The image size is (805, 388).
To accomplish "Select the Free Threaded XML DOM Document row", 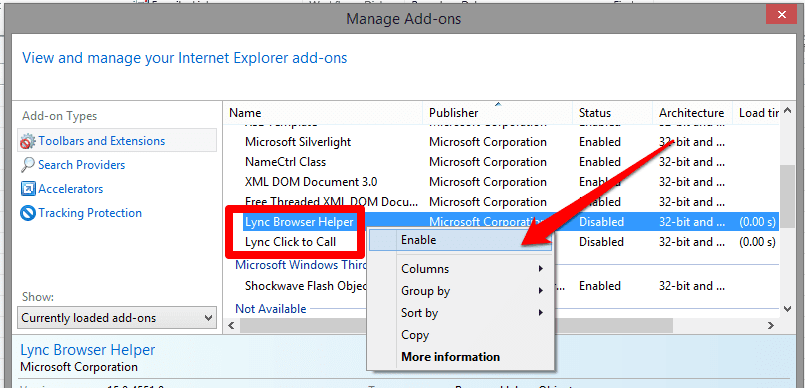I will (x=502, y=202).
